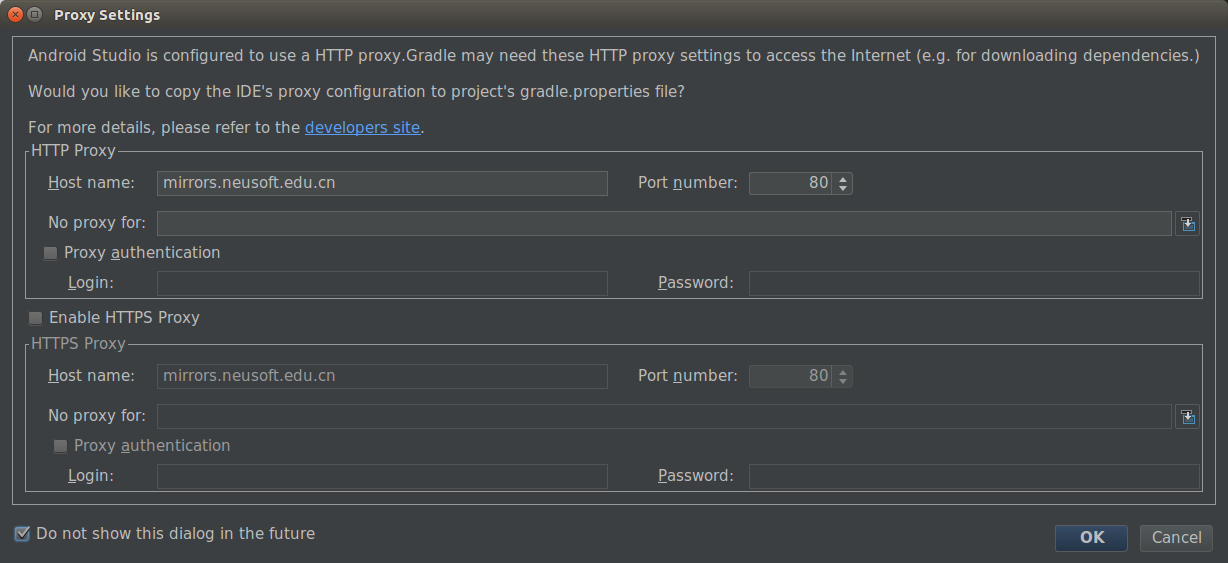1228x563 pixels.
Task: Decrease HTTPS proxy port number
Action: click(844, 381)
